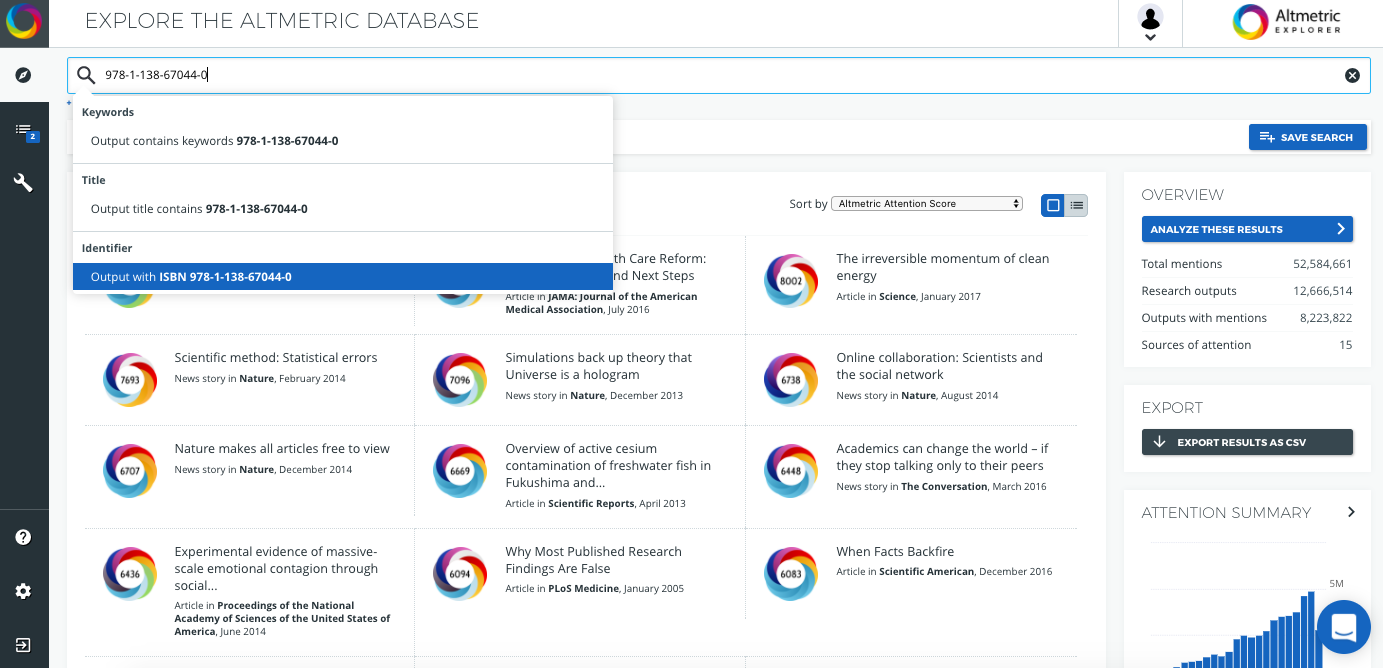
Task: Open 'Why Most Published Research Findings' article
Action: tap(593, 560)
